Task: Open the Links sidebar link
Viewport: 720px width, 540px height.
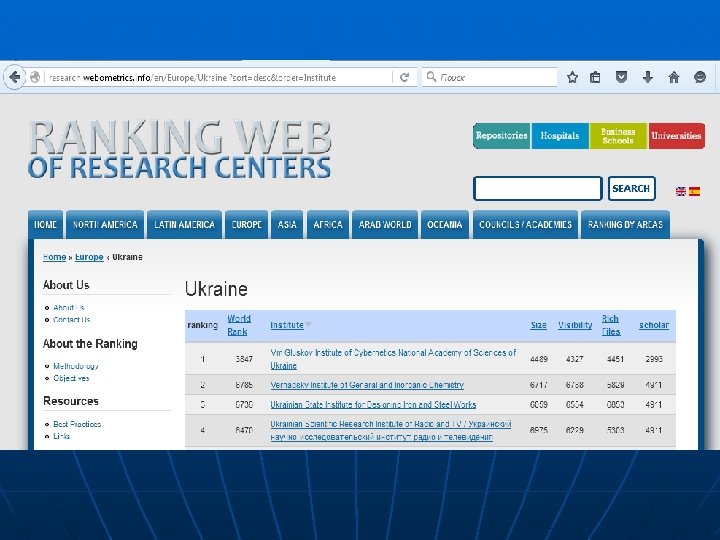Action: [x=62, y=436]
